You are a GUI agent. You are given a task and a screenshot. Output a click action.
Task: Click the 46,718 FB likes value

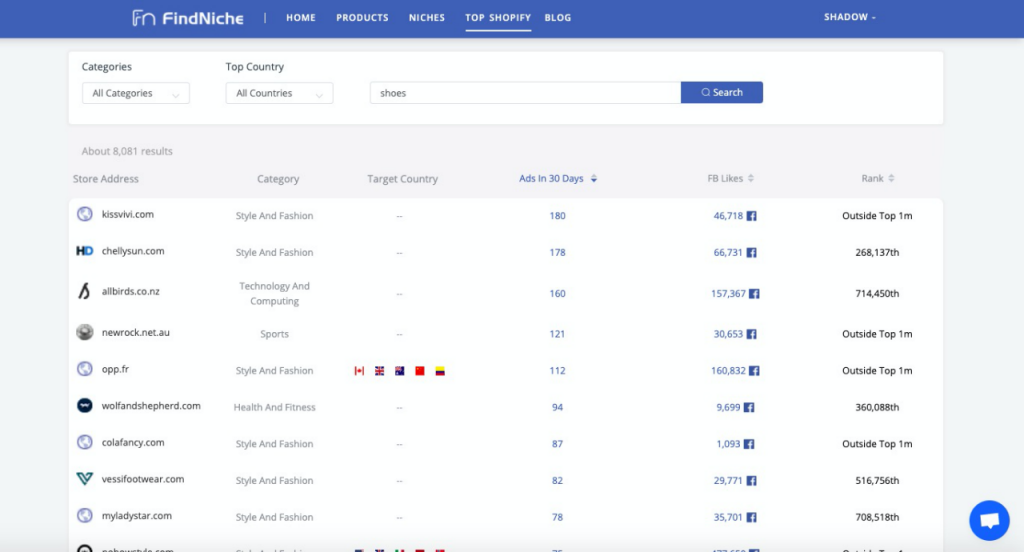coord(728,216)
